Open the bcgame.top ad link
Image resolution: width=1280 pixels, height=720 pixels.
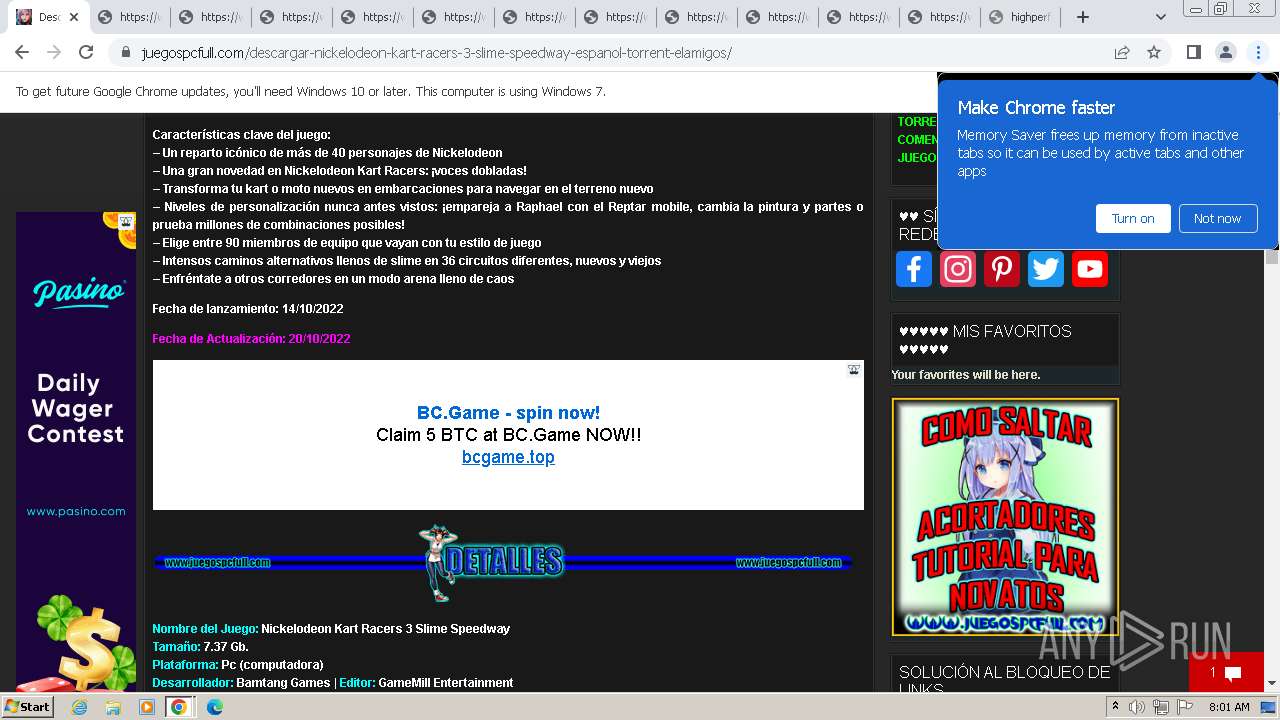pos(508,457)
